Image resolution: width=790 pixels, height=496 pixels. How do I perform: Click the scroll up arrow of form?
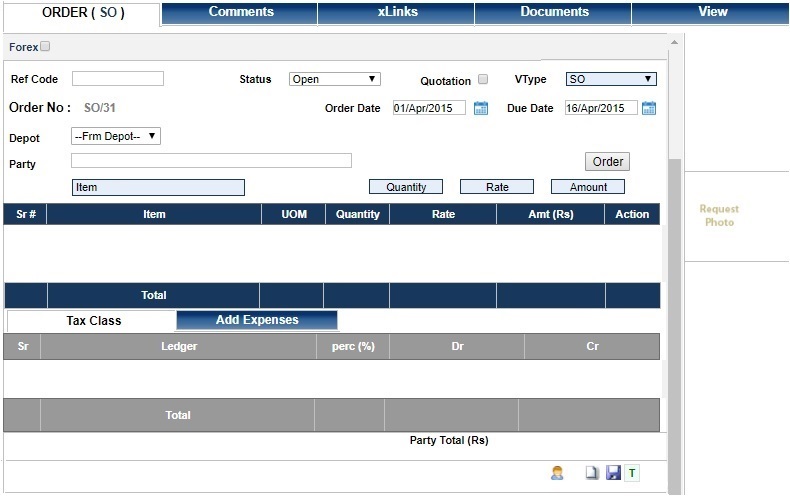point(674,42)
